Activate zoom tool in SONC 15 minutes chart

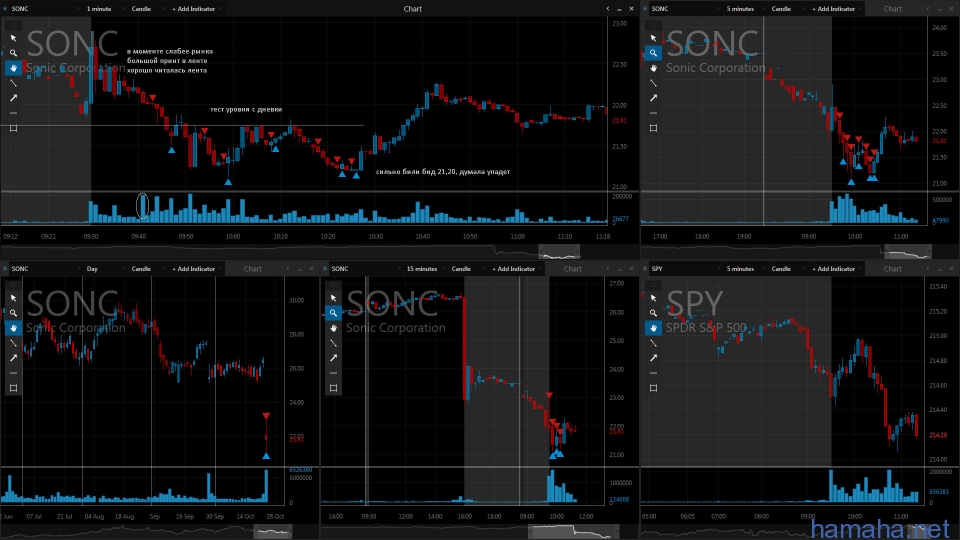click(334, 313)
